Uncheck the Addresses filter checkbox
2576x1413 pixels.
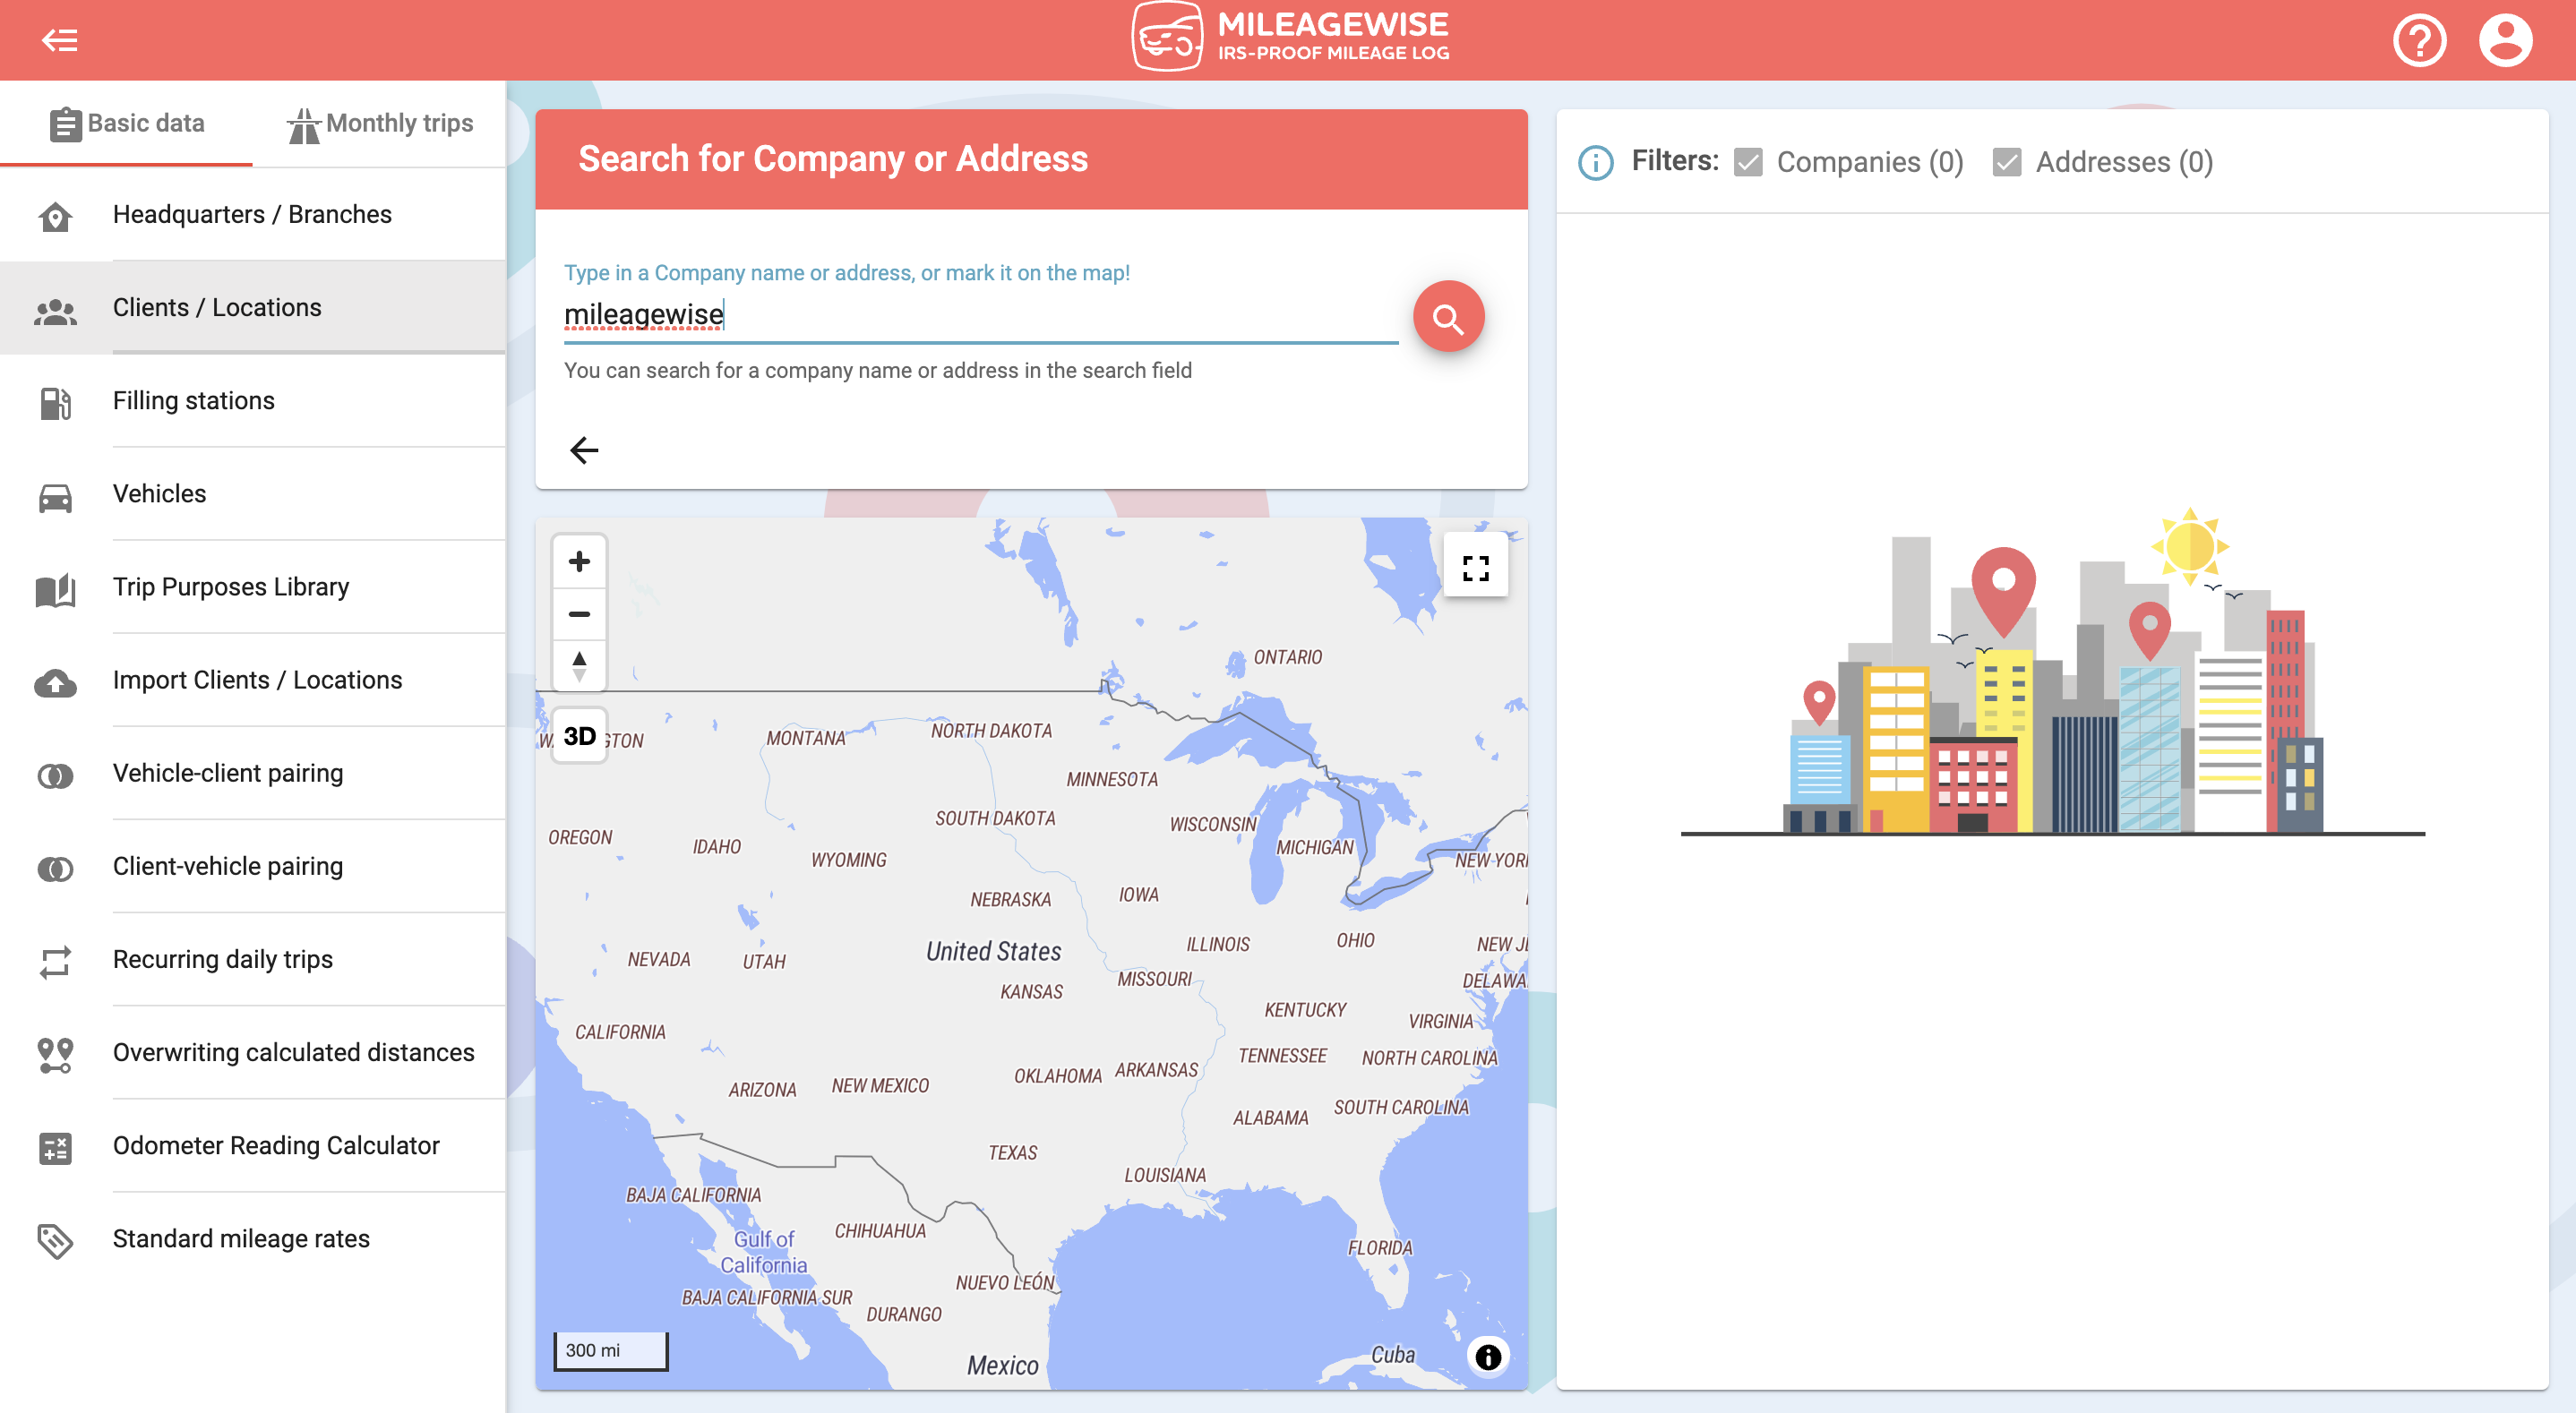pos(2006,162)
